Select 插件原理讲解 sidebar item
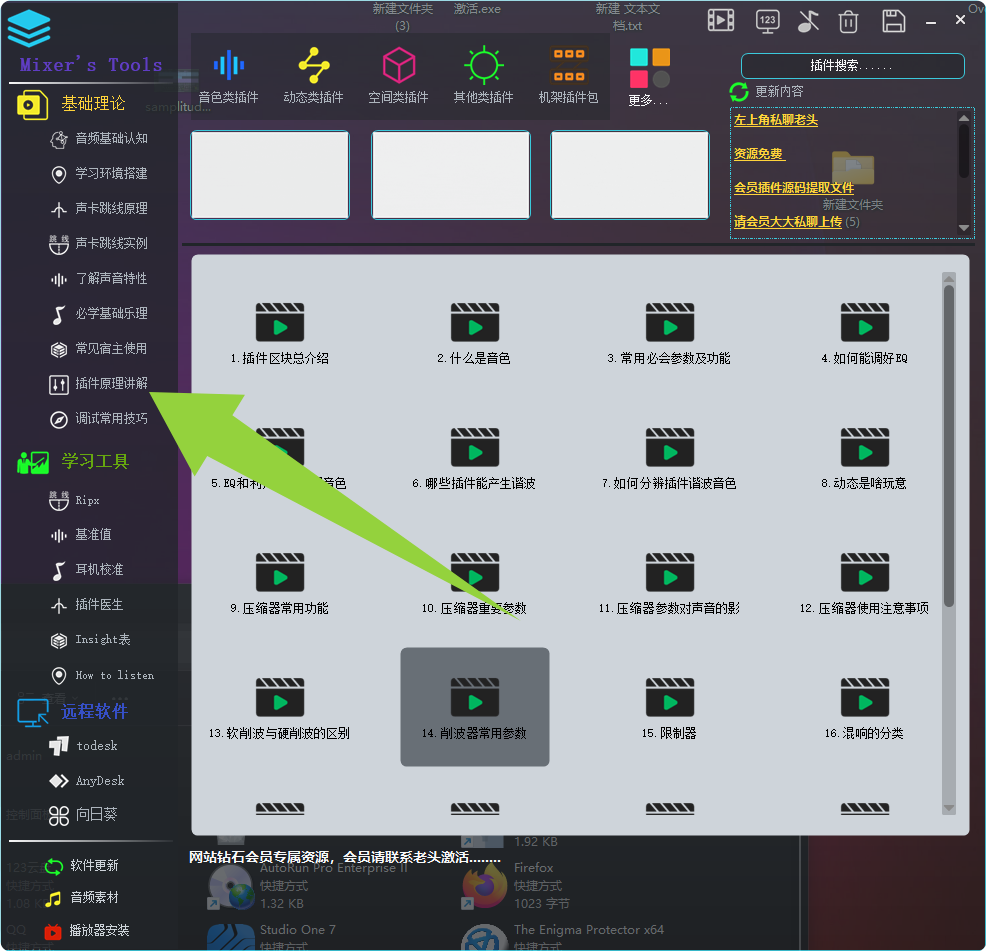 [x=99, y=384]
